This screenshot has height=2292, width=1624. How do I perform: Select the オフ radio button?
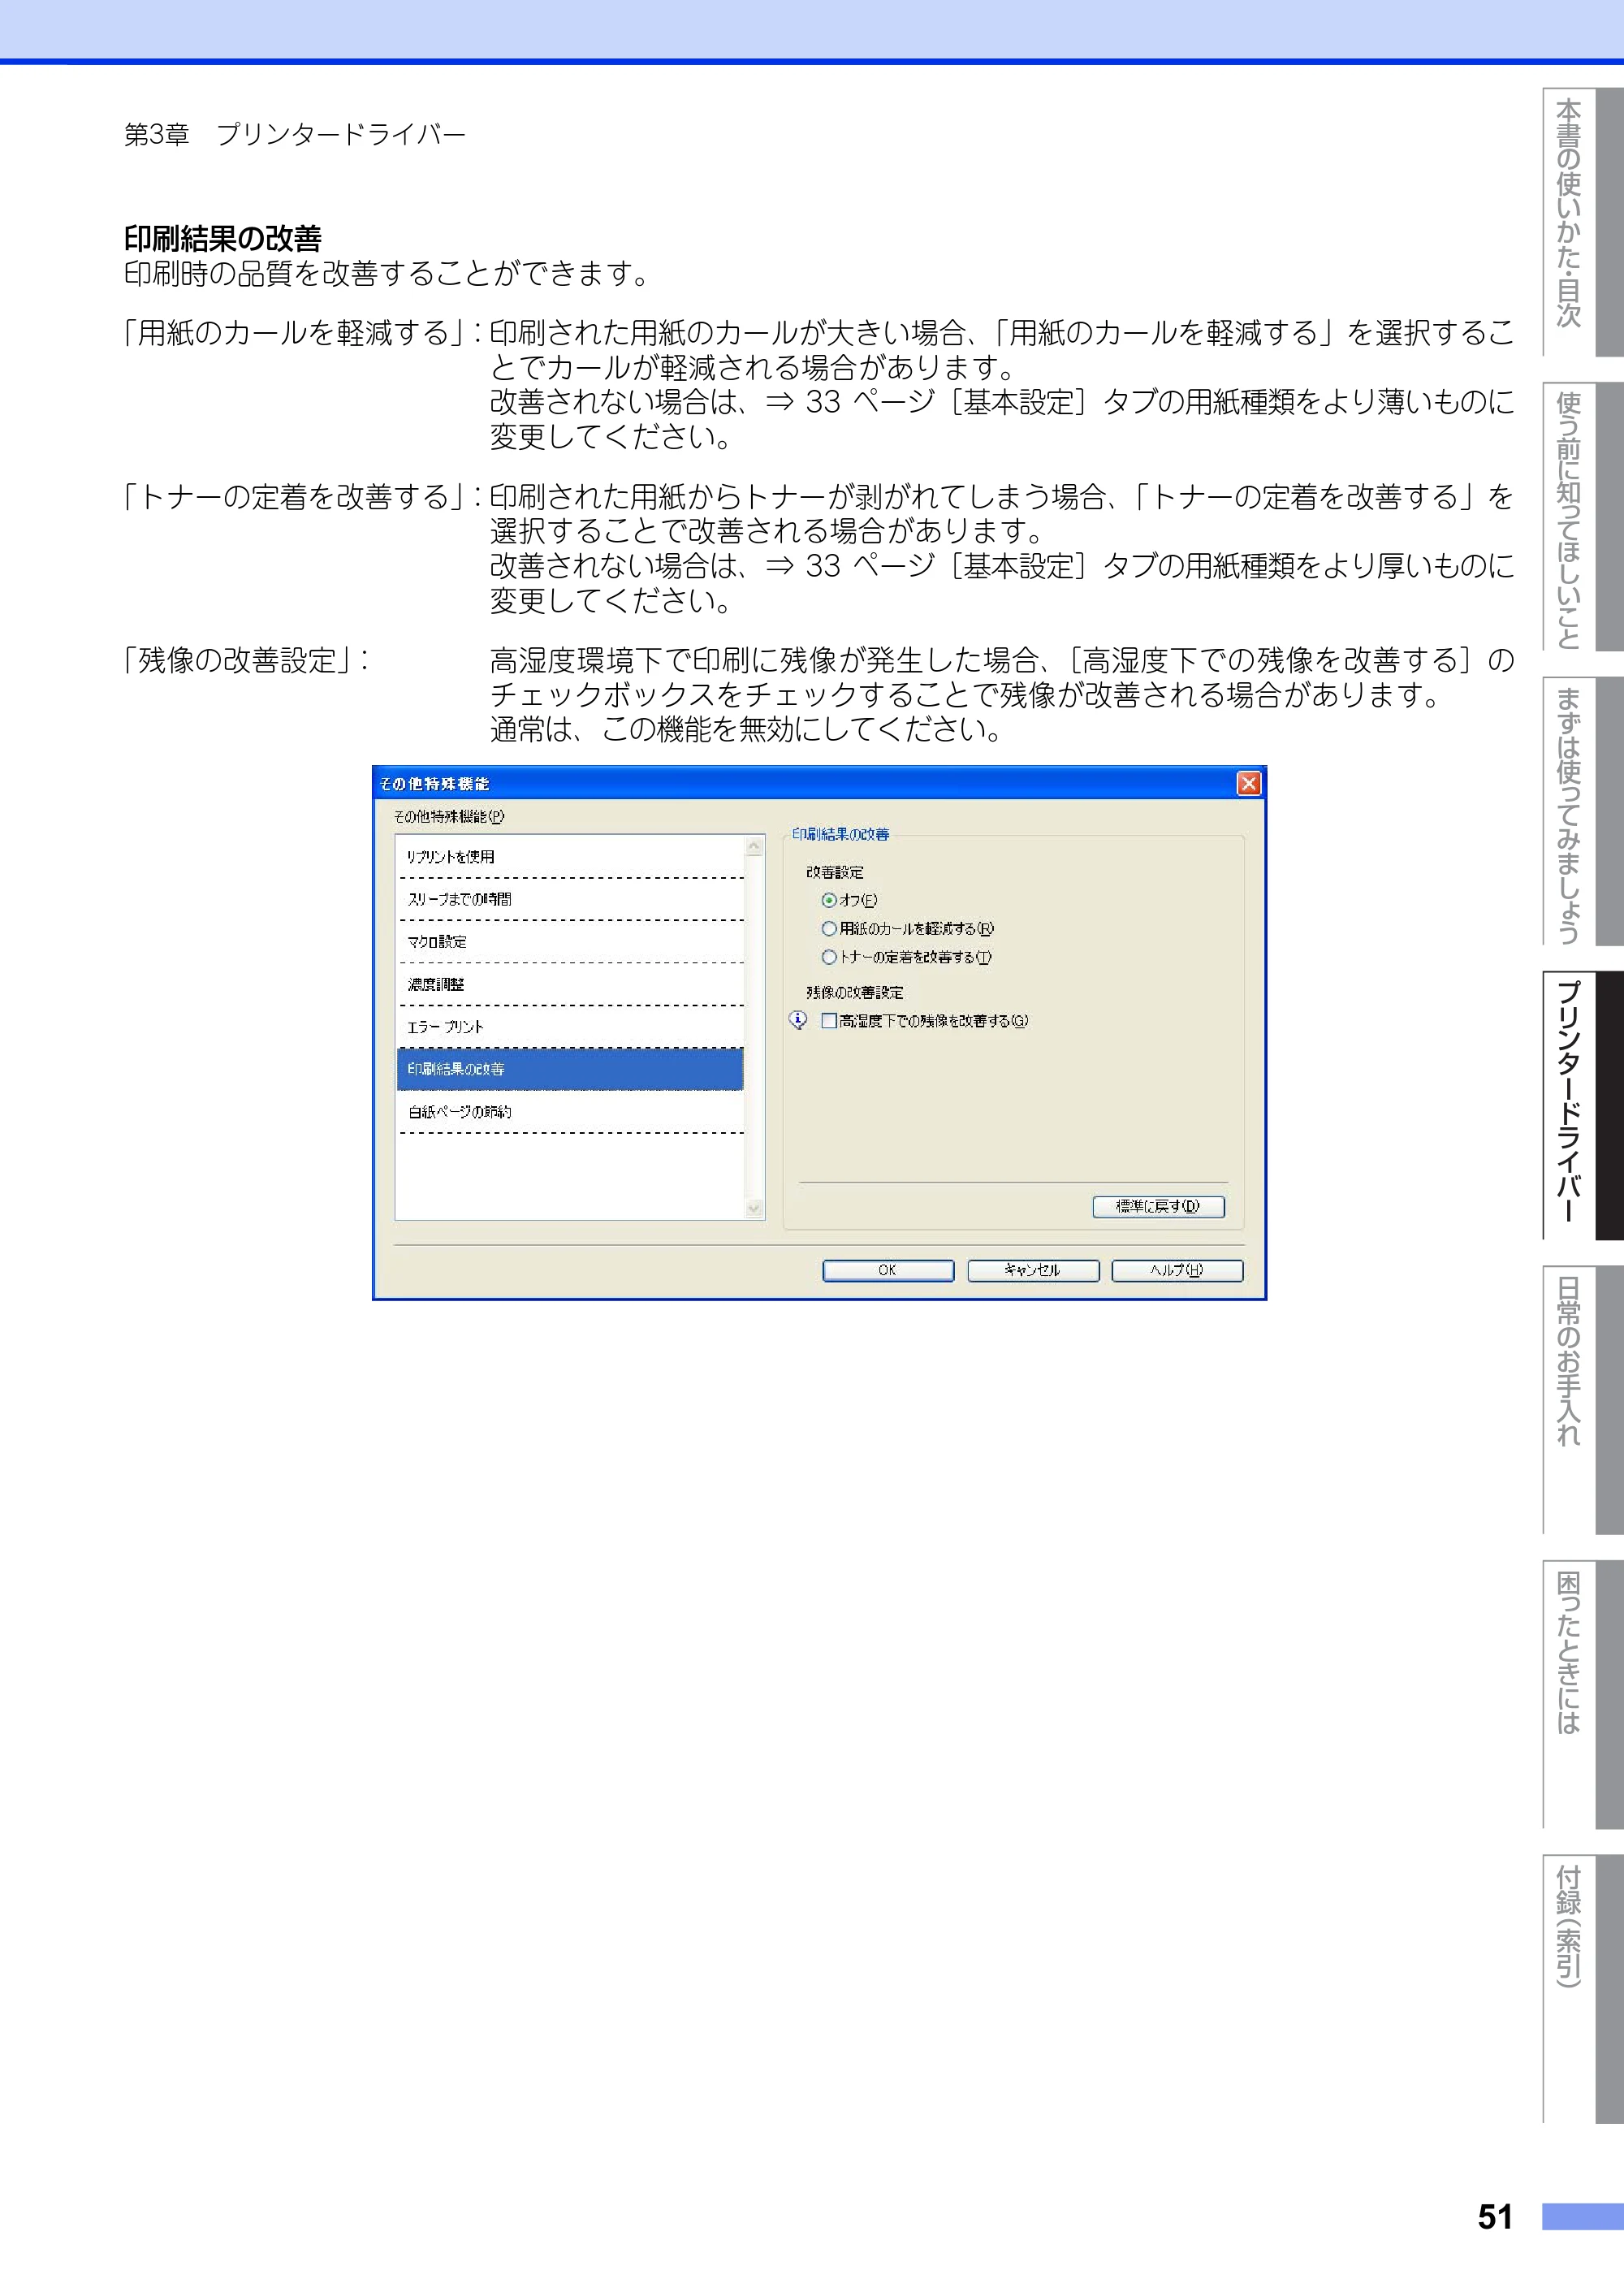coord(828,900)
